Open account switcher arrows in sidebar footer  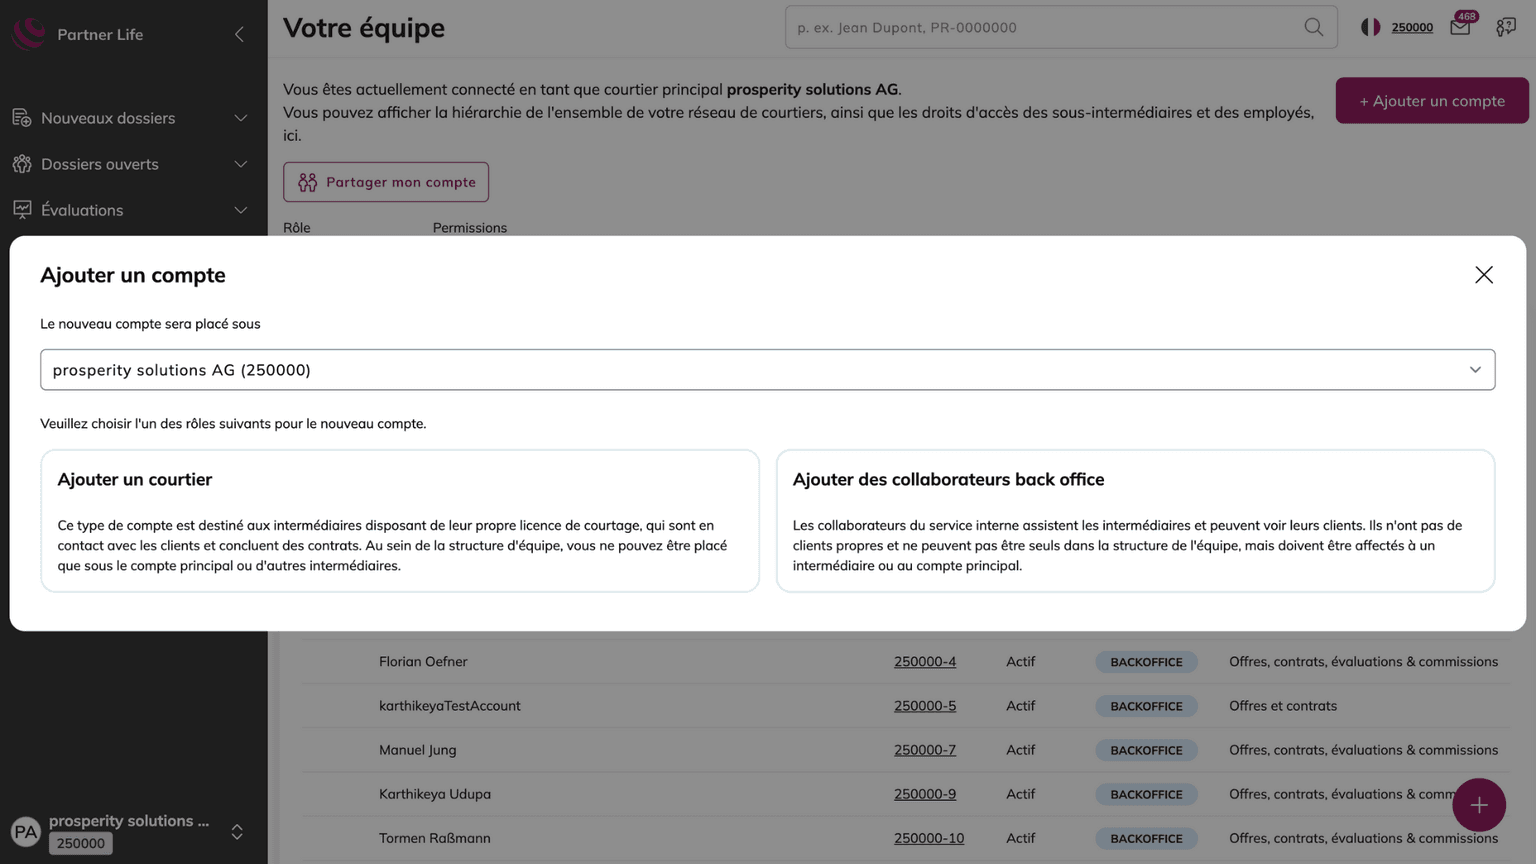(237, 832)
